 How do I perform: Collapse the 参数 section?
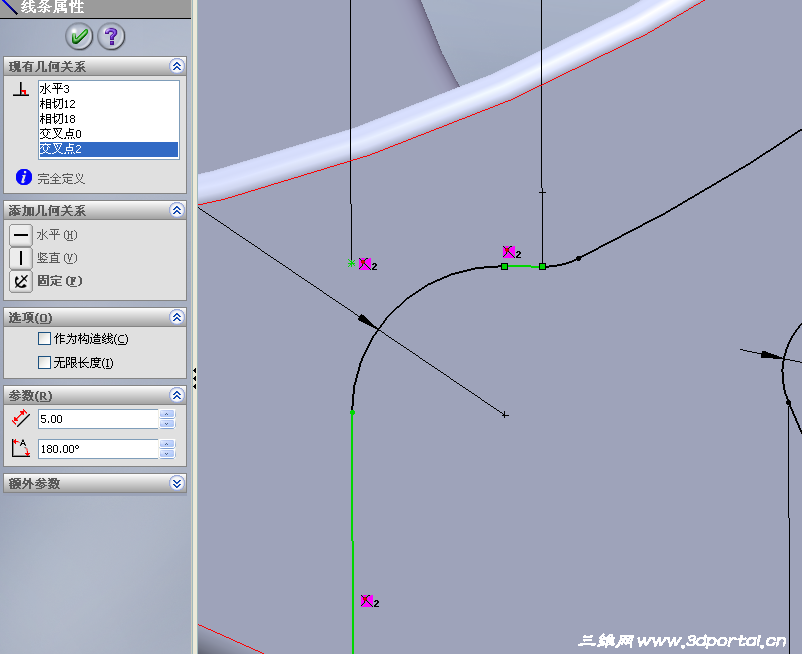tap(176, 395)
